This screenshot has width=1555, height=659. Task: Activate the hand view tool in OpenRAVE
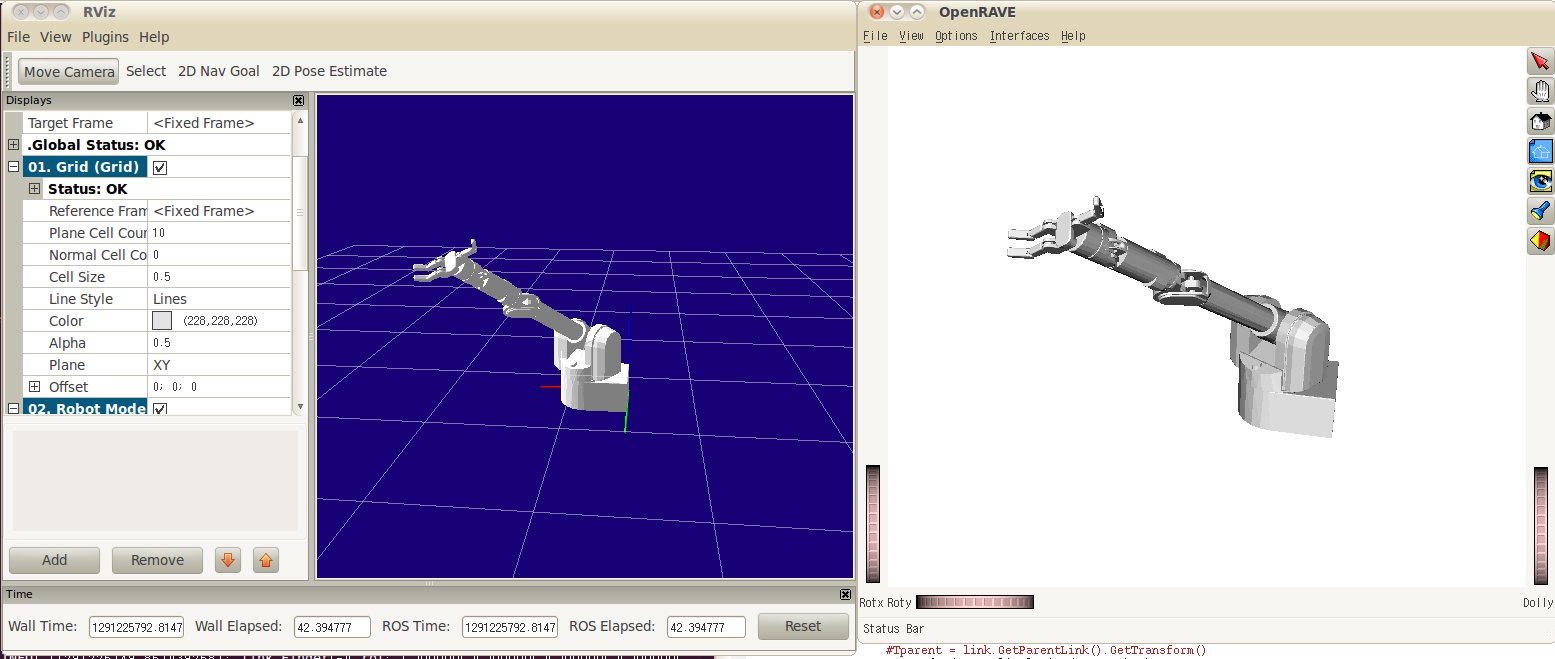[1540, 91]
